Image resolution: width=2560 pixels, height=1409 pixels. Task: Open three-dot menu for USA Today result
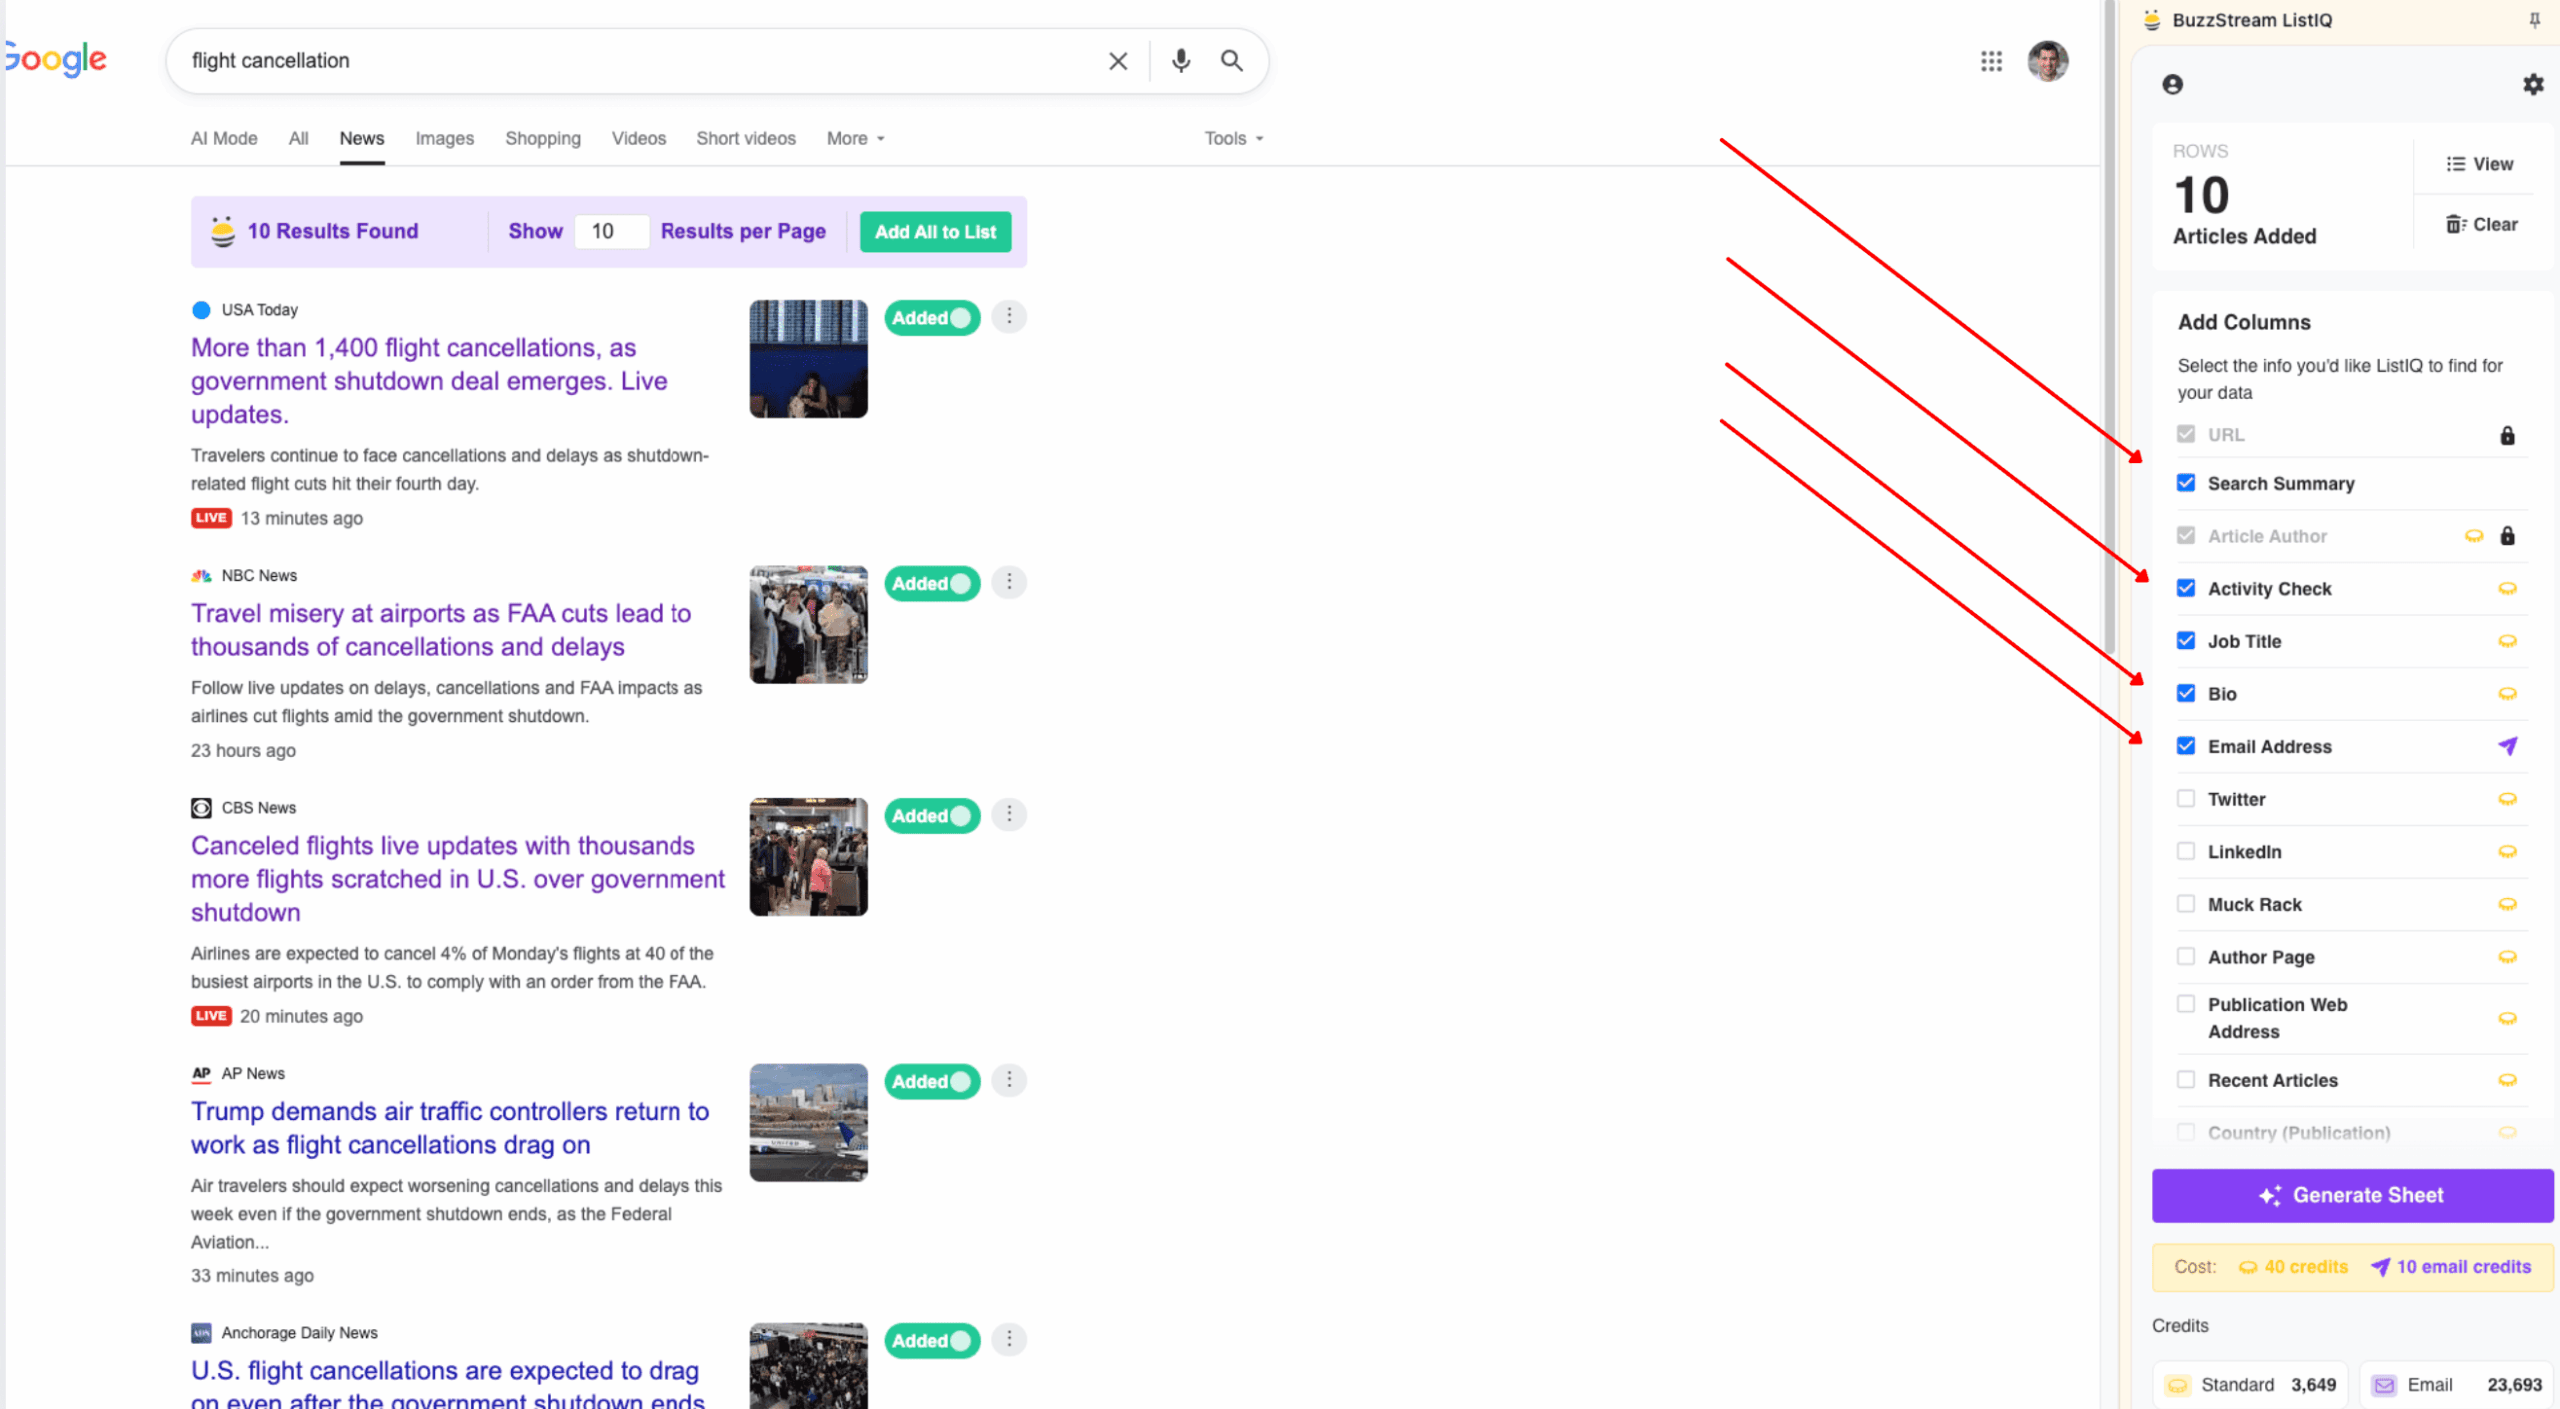1009,317
